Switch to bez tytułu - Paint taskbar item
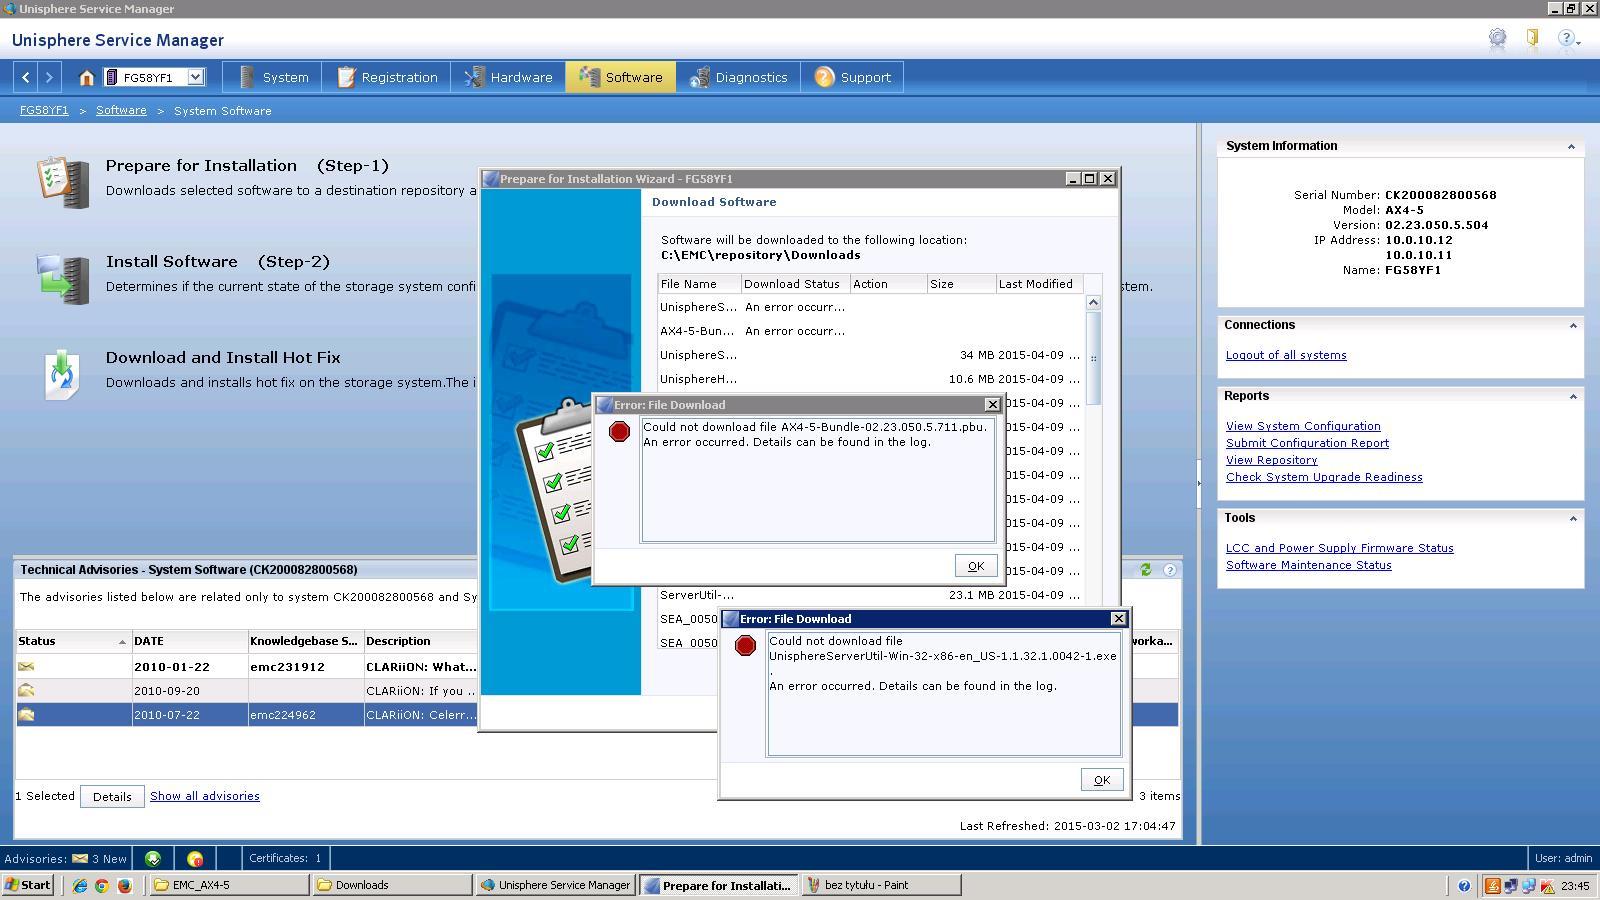Image resolution: width=1600 pixels, height=900 pixels. point(882,885)
